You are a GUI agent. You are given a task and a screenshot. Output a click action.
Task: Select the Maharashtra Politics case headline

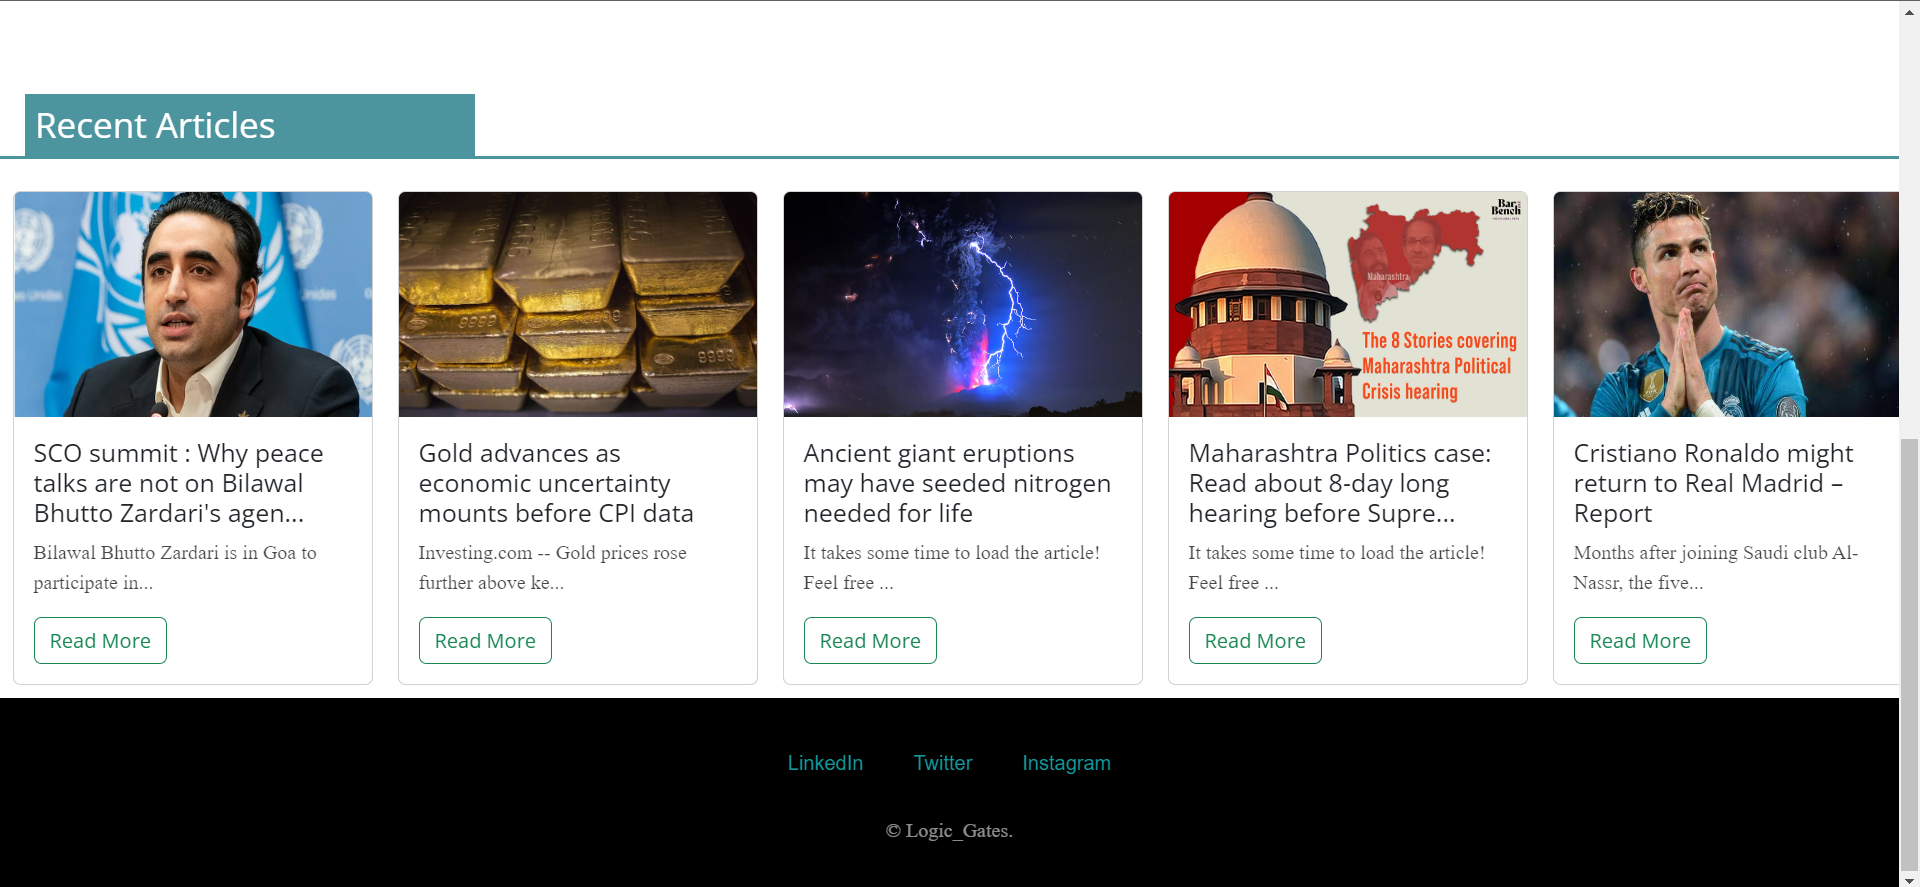[x=1340, y=483]
